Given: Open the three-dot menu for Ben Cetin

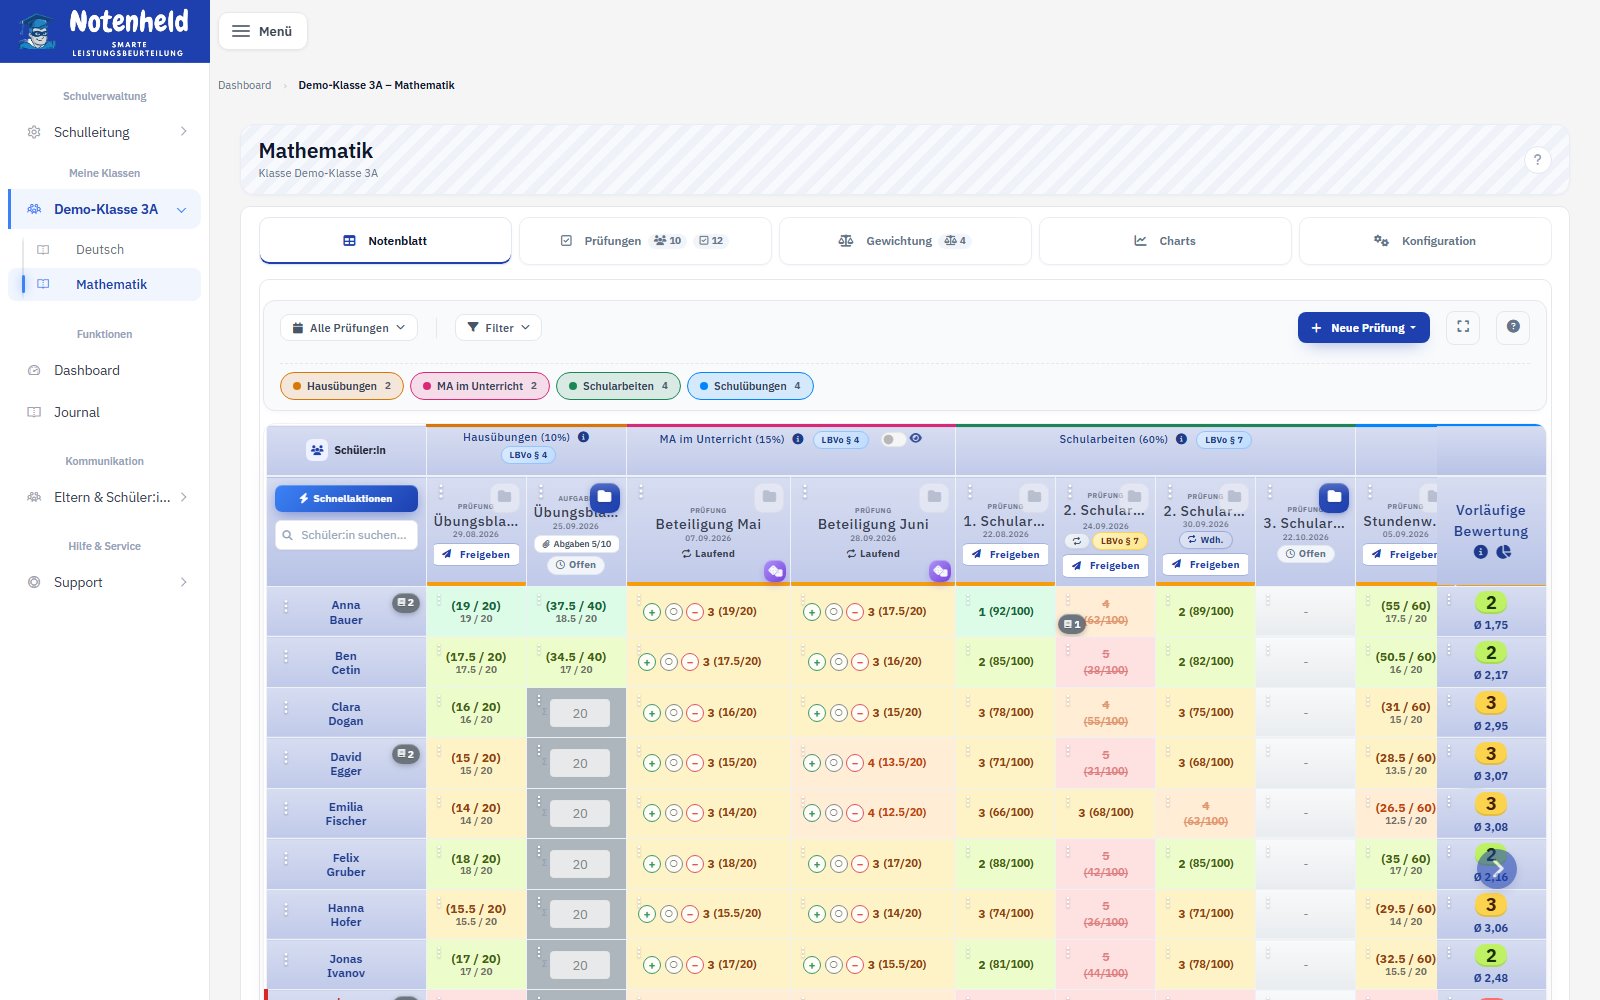Looking at the screenshot, I should click(x=286, y=657).
